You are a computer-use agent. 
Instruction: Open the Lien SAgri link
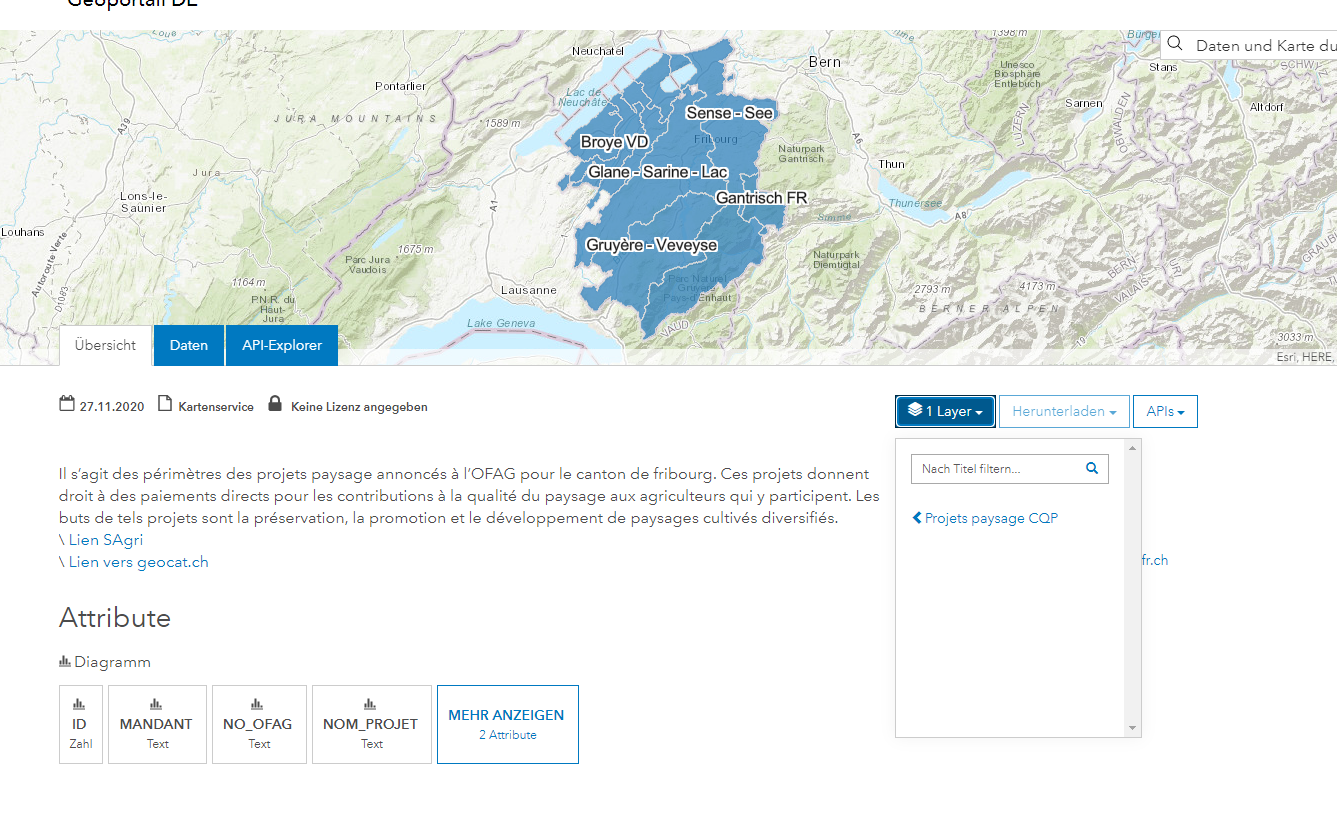pyautogui.click(x=106, y=540)
